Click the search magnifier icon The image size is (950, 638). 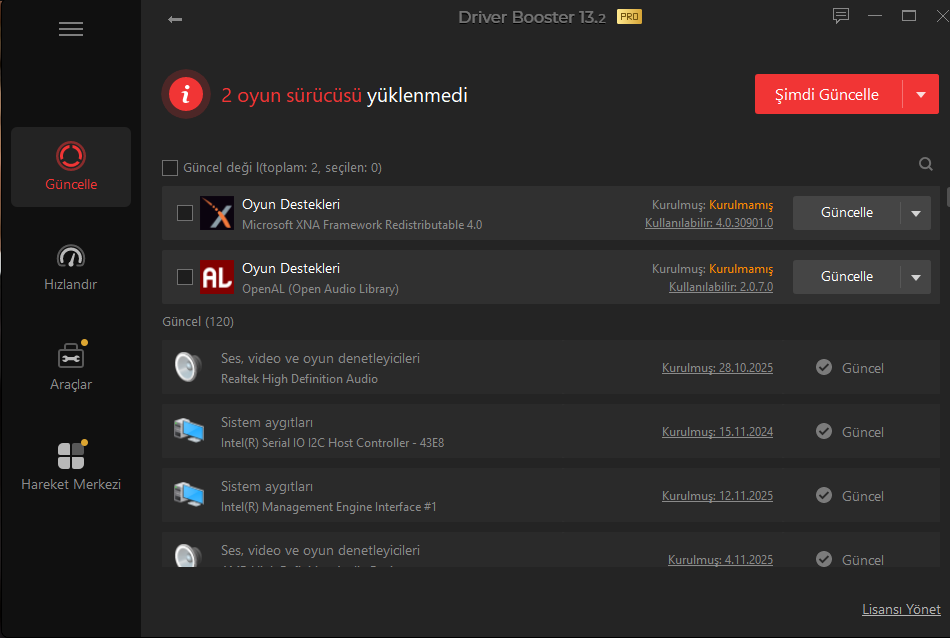tap(925, 164)
